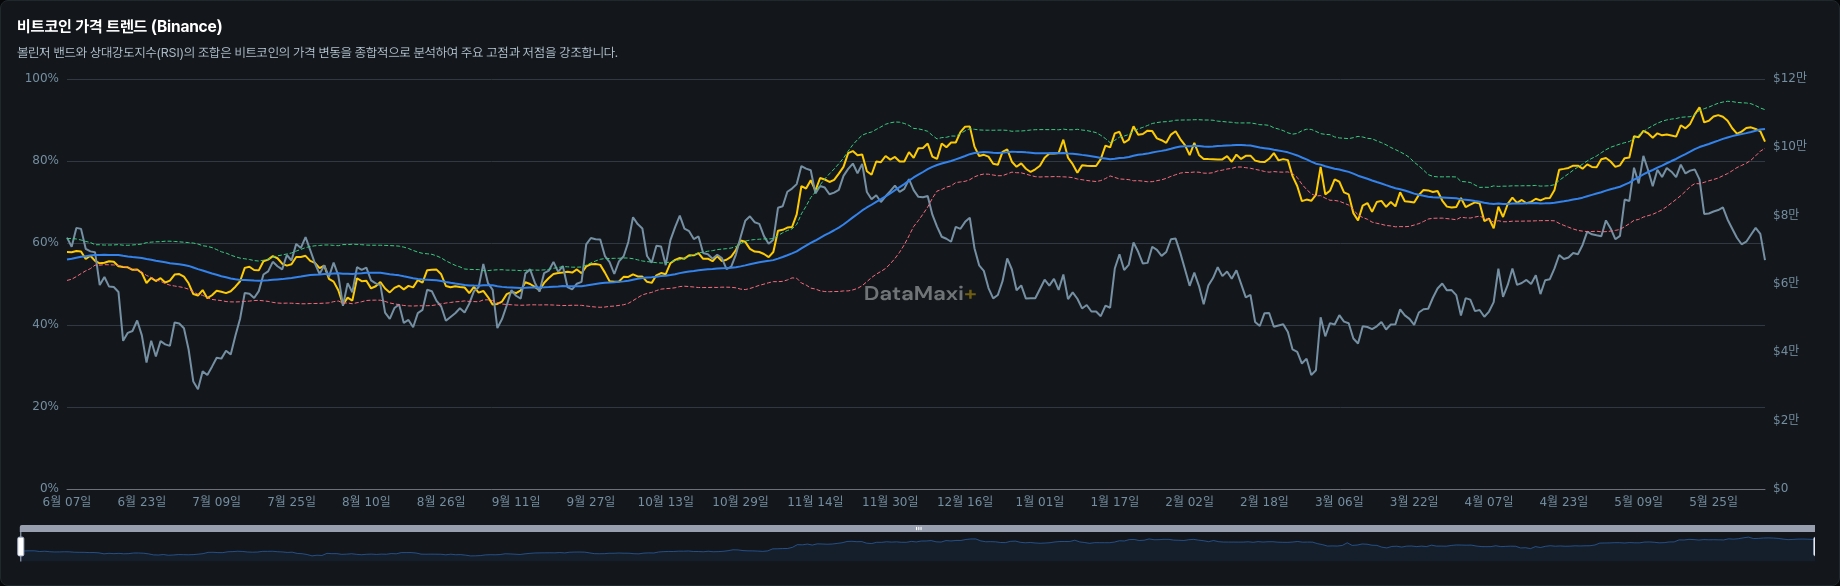Screen dimensions: 1840x586
Task: Click the '7월 09일' date label
Action: coord(217,502)
